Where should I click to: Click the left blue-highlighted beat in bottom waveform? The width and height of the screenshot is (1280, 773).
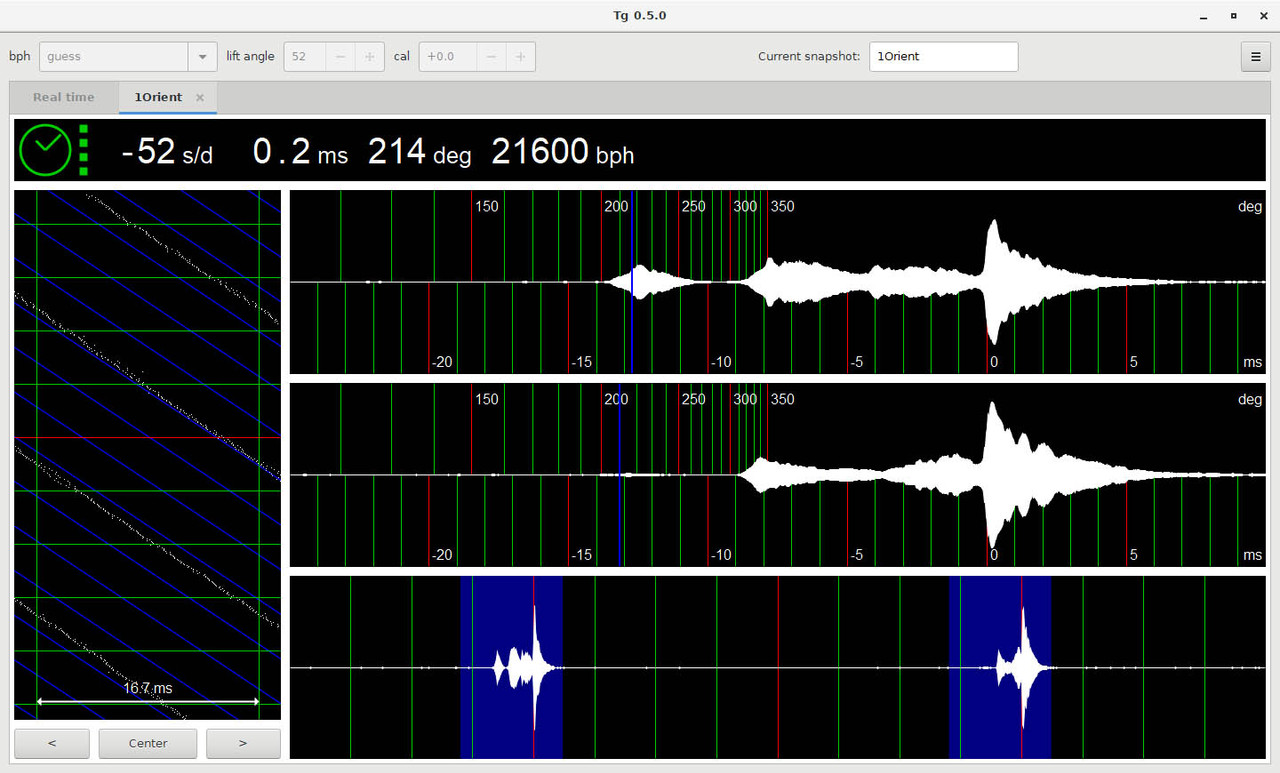tap(511, 667)
